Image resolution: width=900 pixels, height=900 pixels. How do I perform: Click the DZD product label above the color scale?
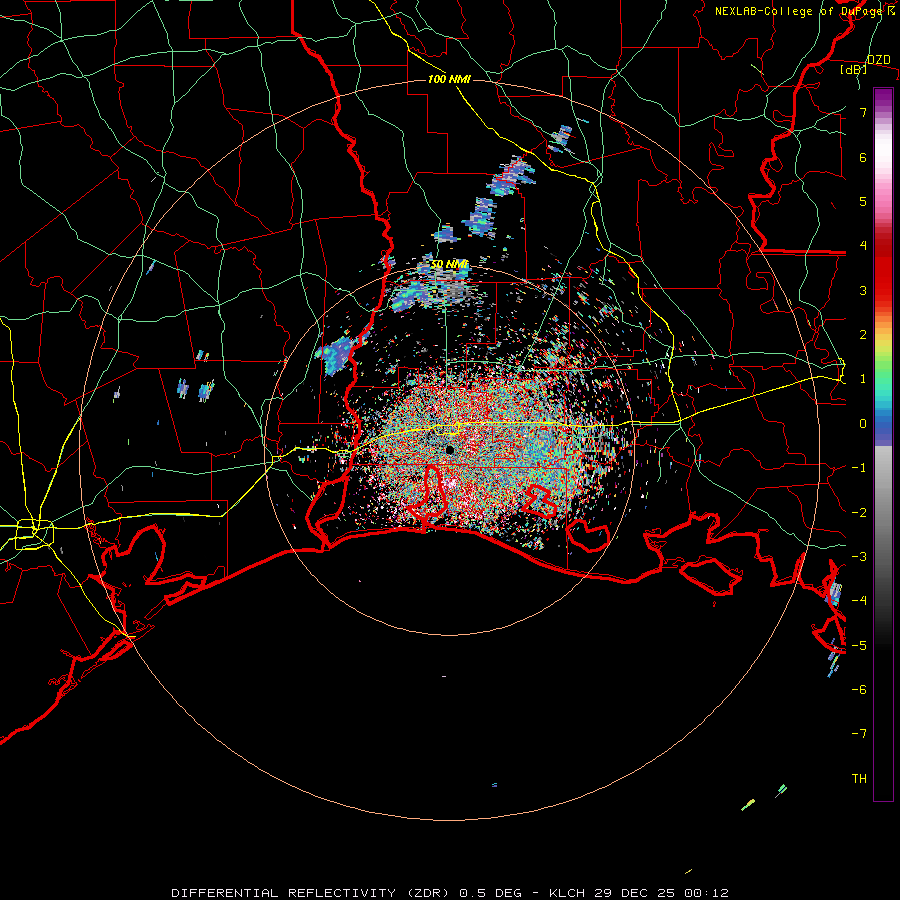coord(878,60)
